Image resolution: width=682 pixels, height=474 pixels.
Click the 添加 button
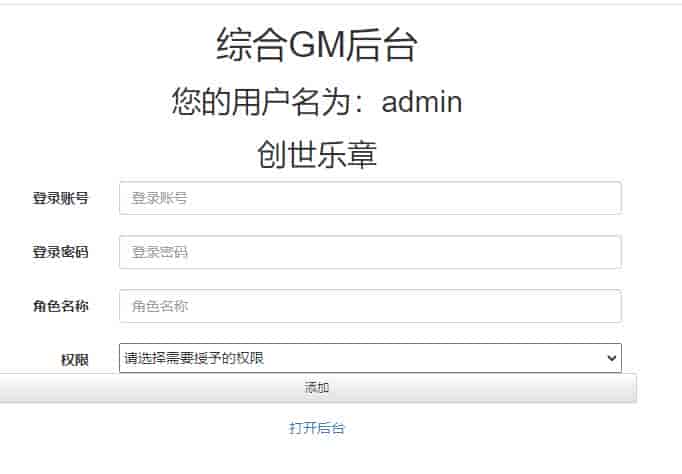point(318,387)
